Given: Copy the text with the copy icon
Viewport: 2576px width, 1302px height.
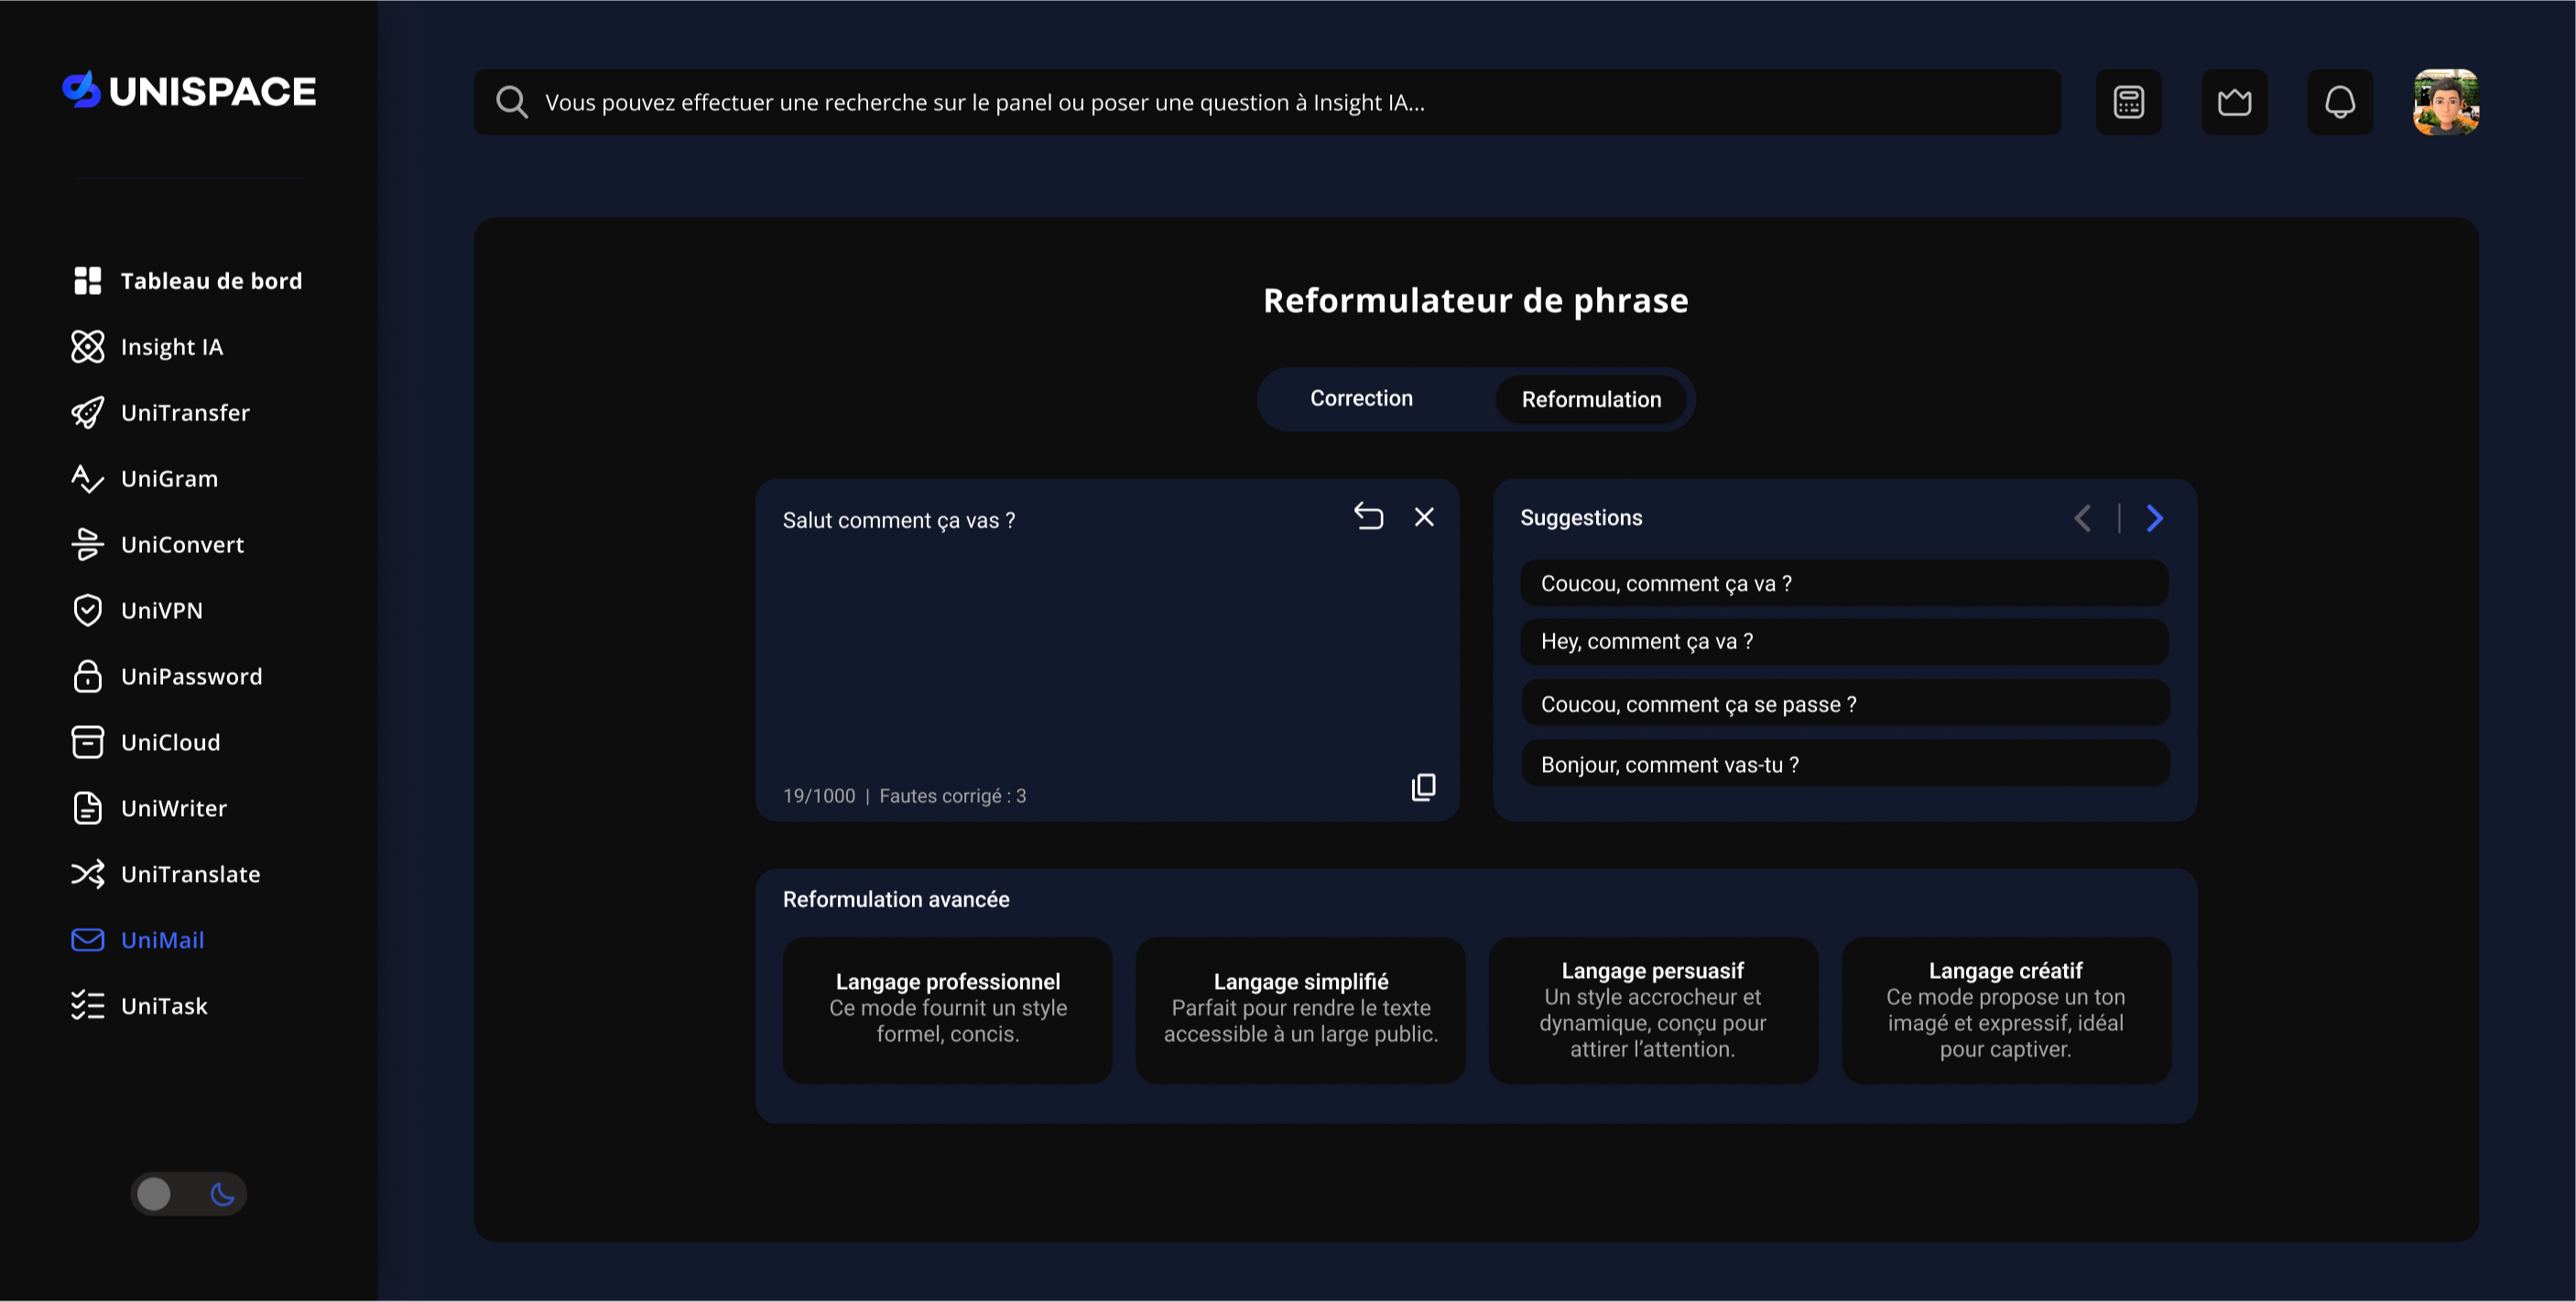Looking at the screenshot, I should coord(1424,788).
